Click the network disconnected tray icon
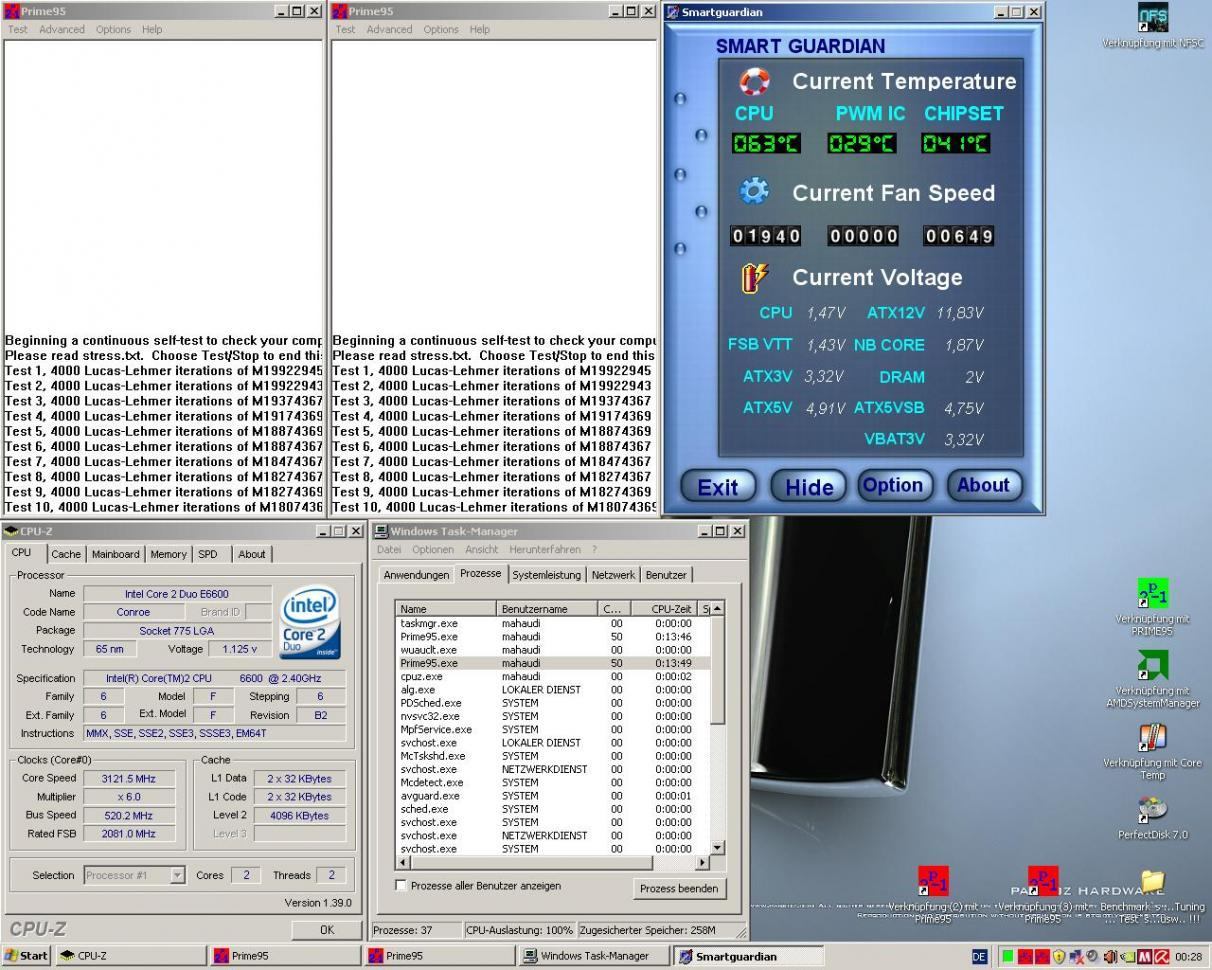The image size is (1212, 970). pos(1075,956)
